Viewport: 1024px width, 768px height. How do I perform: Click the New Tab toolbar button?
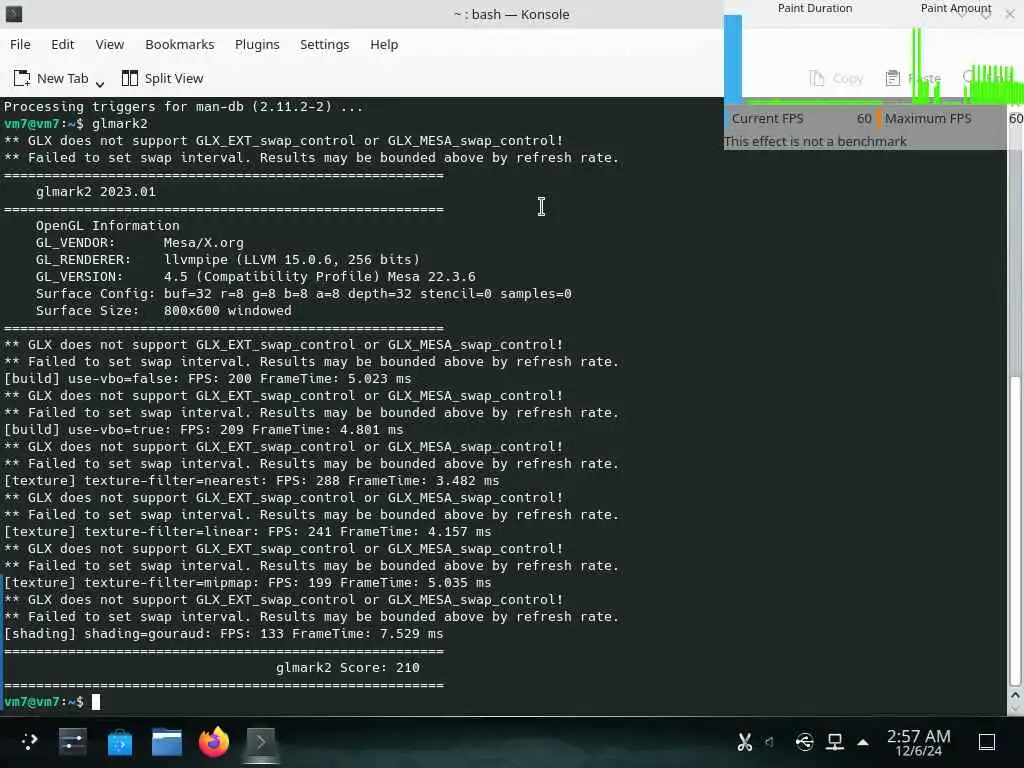coord(51,78)
